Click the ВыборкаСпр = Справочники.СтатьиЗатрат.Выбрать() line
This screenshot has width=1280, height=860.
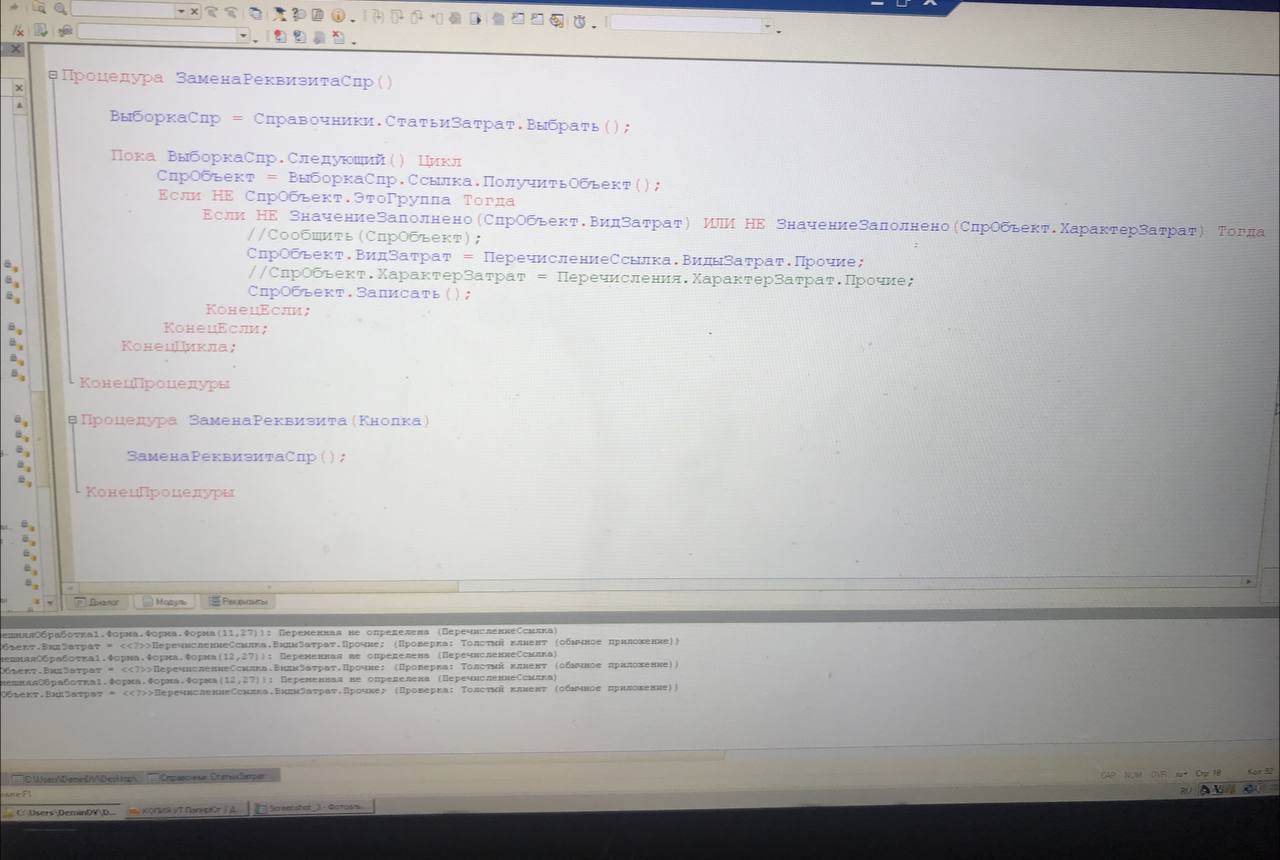(x=370, y=121)
